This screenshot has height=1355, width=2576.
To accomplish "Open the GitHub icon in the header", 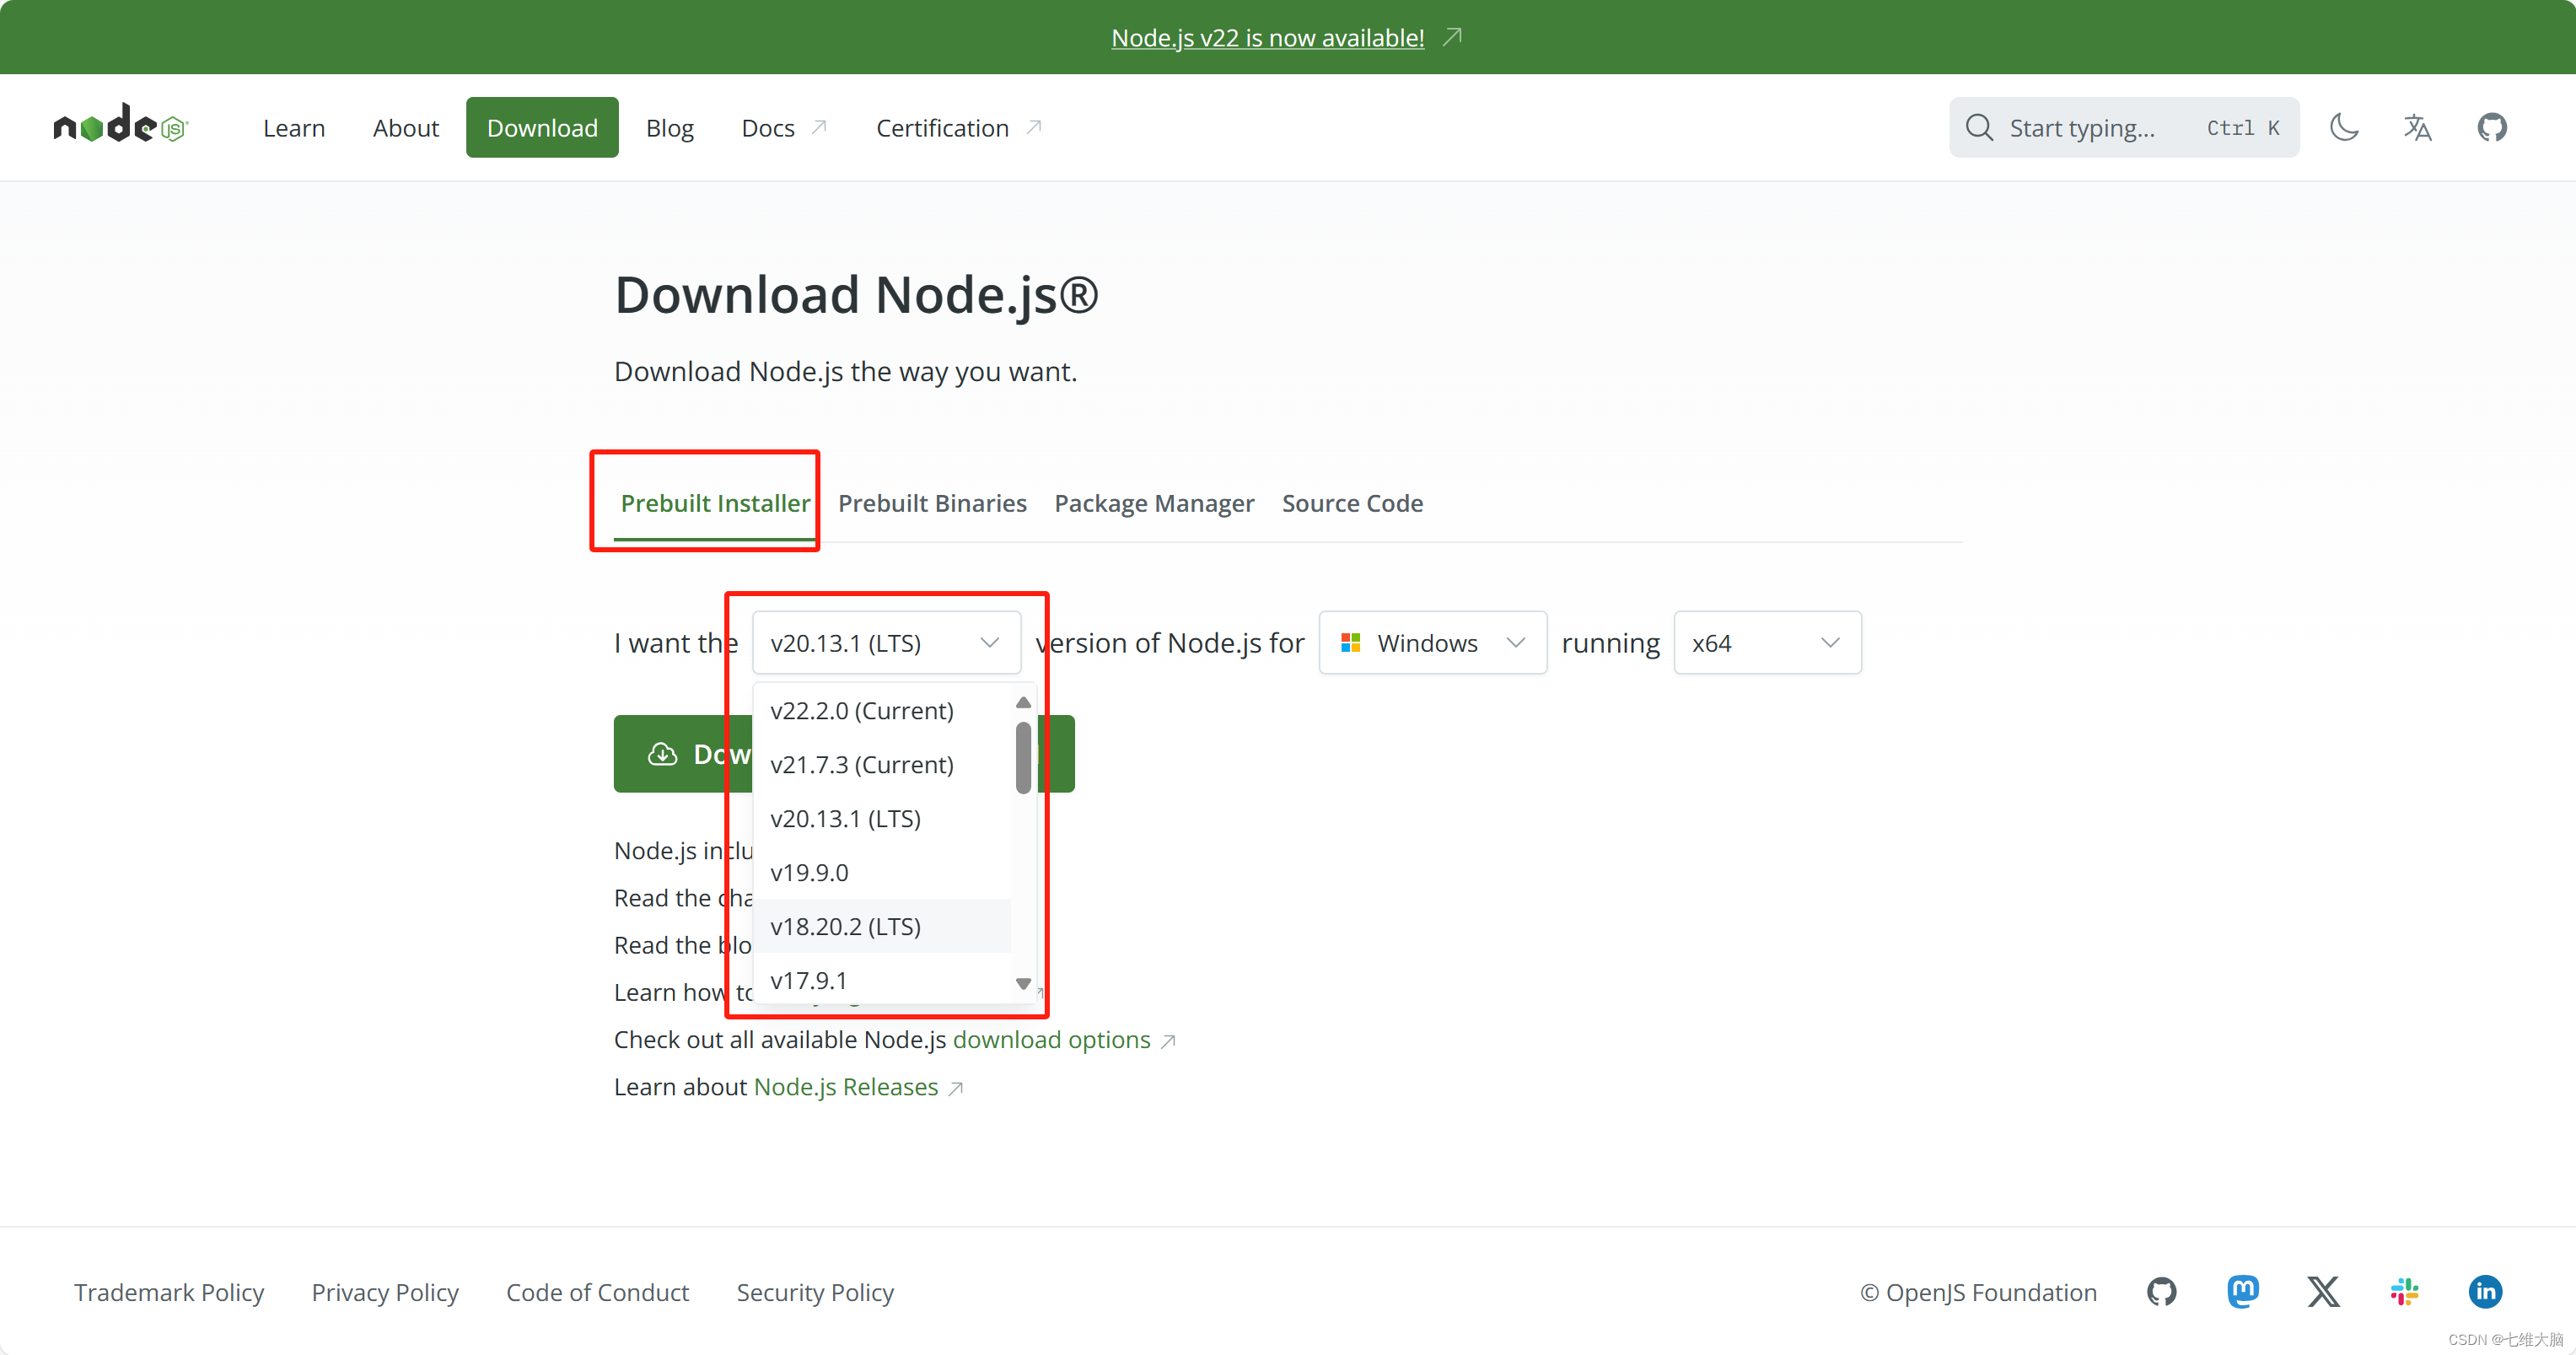I will point(2492,127).
